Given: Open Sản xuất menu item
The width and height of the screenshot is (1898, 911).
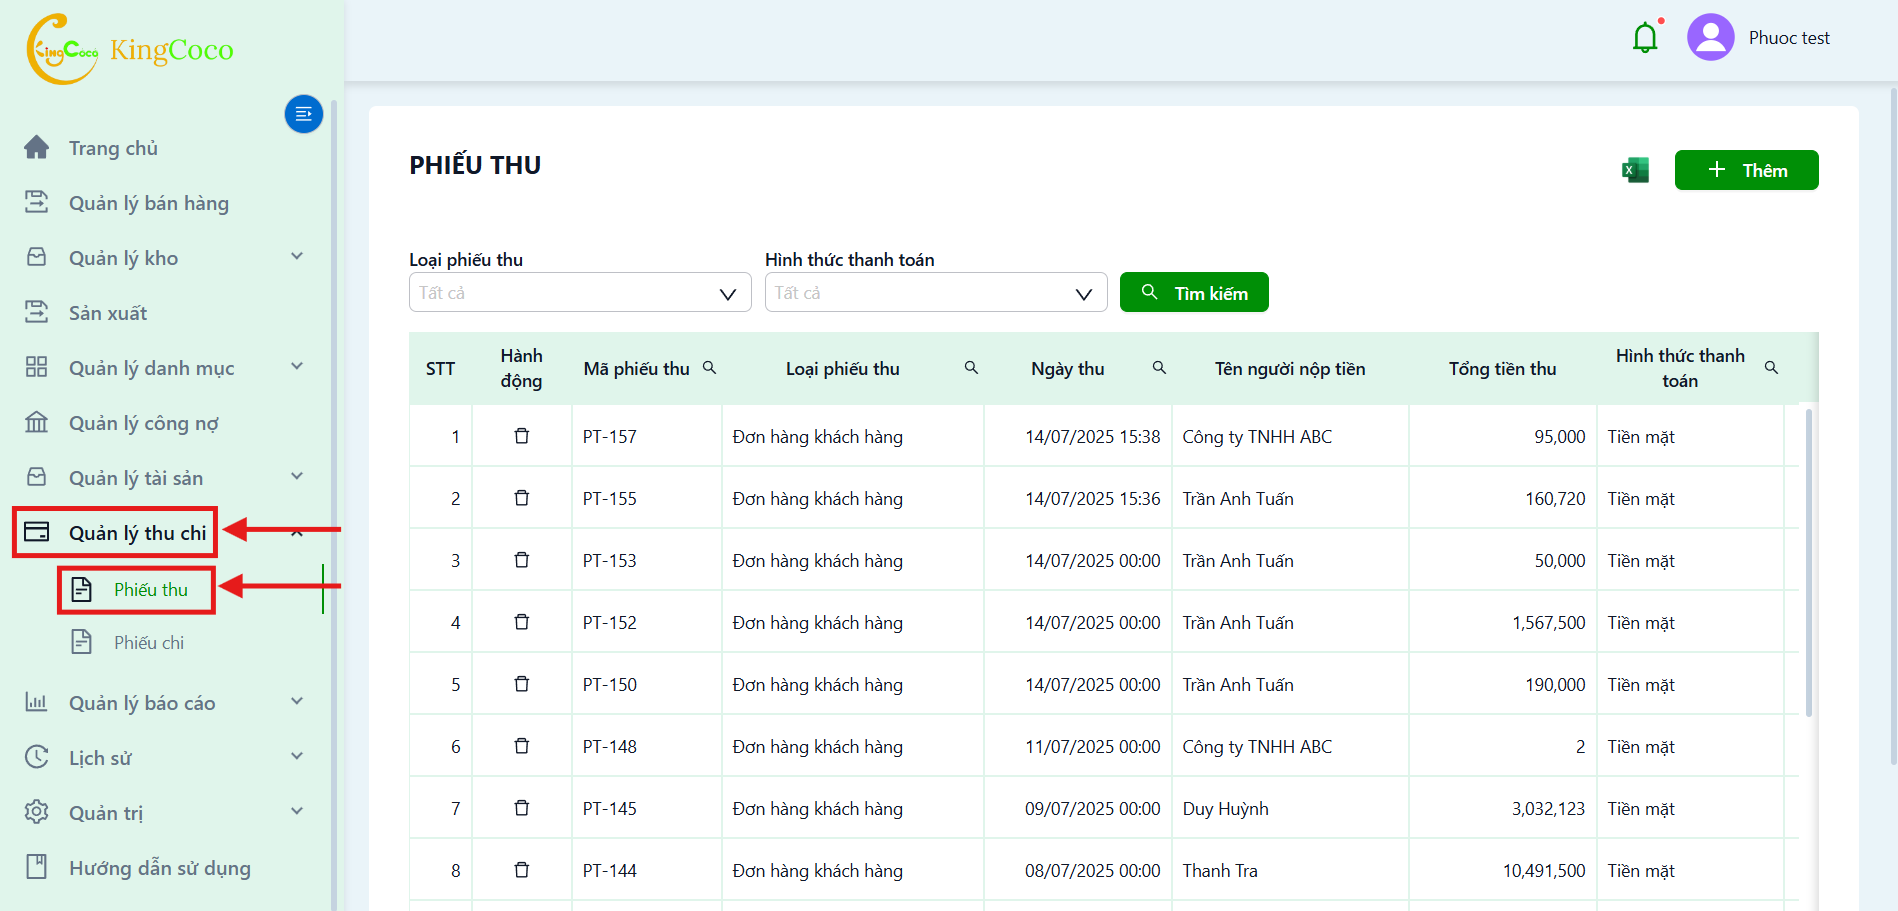Looking at the screenshot, I should point(108,313).
